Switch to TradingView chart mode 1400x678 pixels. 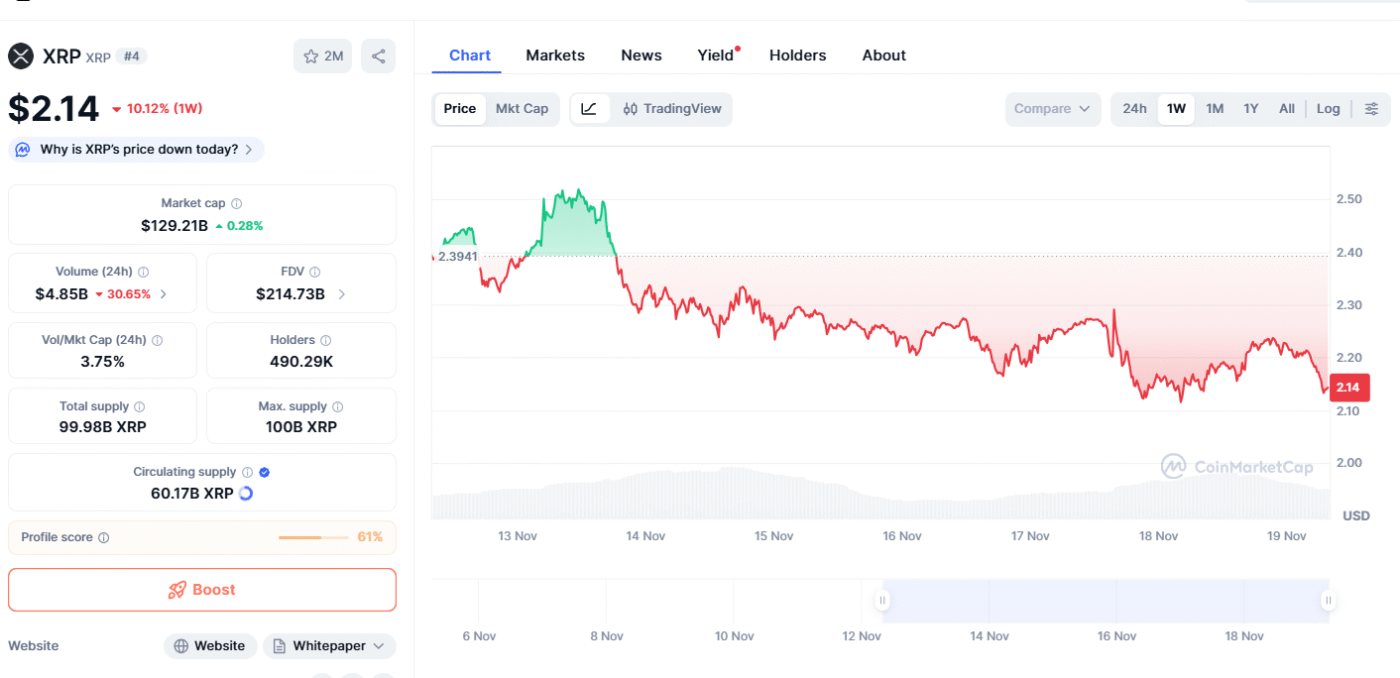(672, 109)
